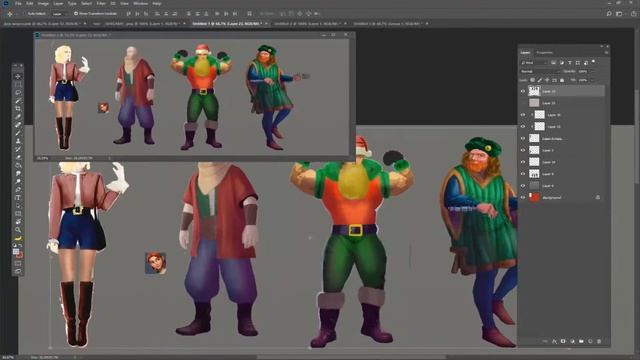Open the Layers panel flyout menu
Image resolution: width=640 pixels, height=360 pixels.
coord(606,53)
